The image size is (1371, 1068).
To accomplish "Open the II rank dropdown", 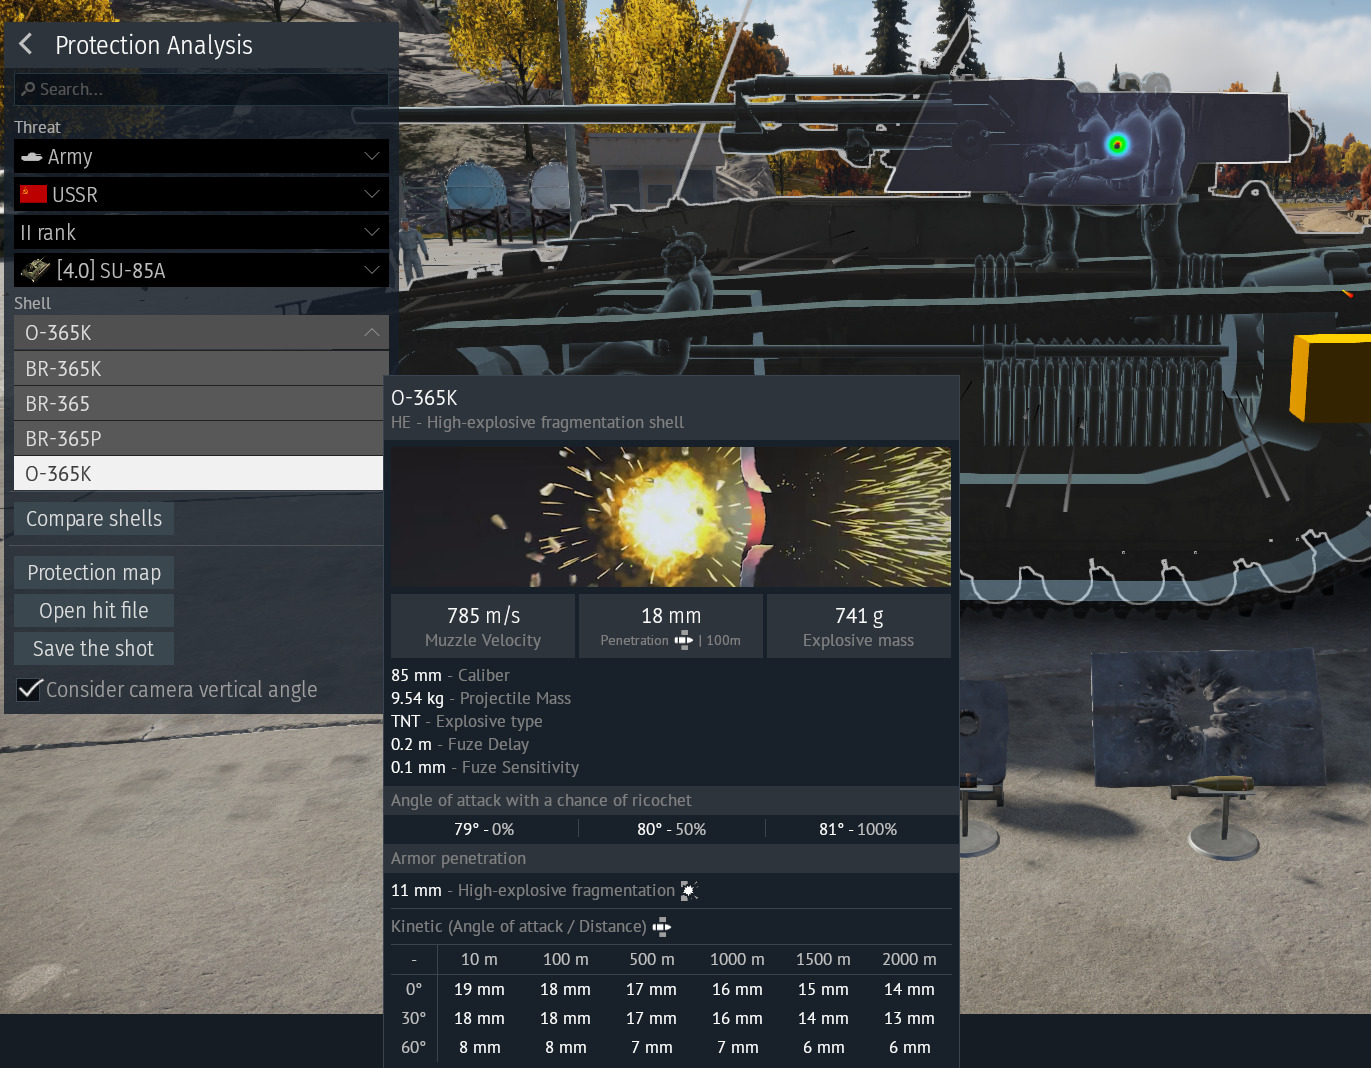I will tap(201, 233).
